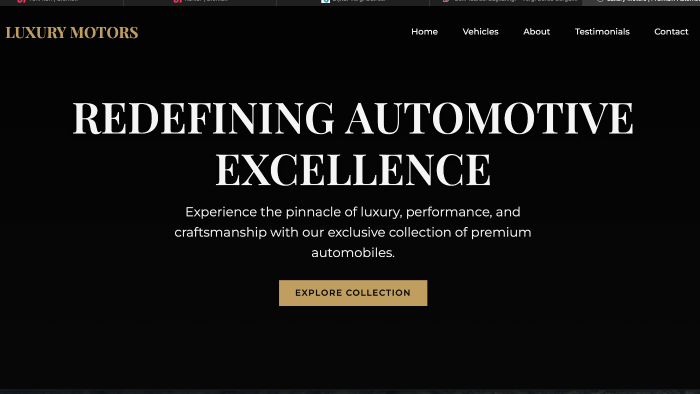The image size is (700, 394).
Task: Click the Explore Collection button
Action: 353,293
